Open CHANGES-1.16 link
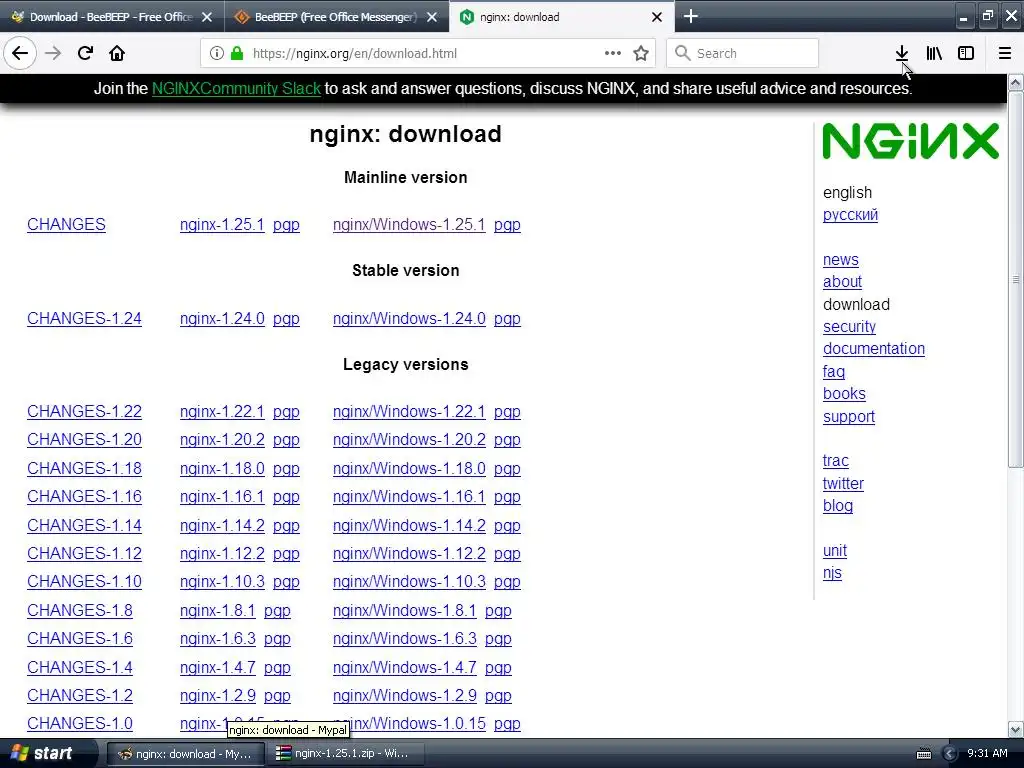 (x=84, y=496)
